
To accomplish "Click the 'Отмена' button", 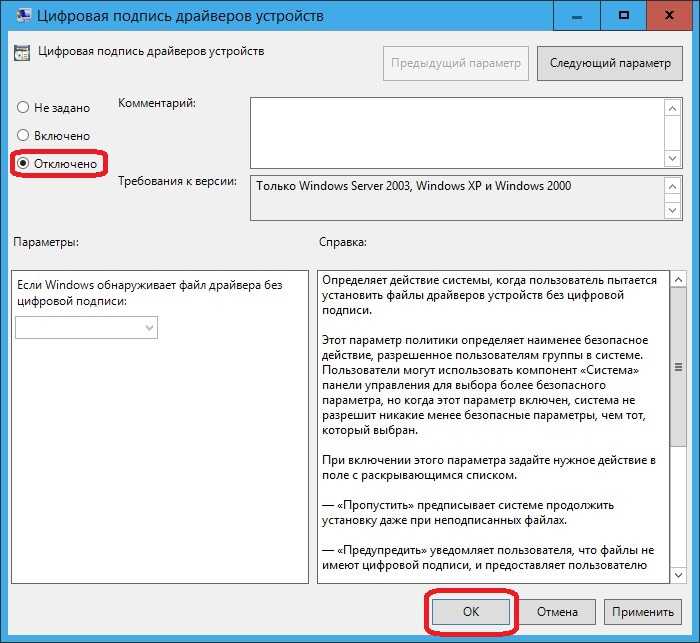I will point(557,611).
